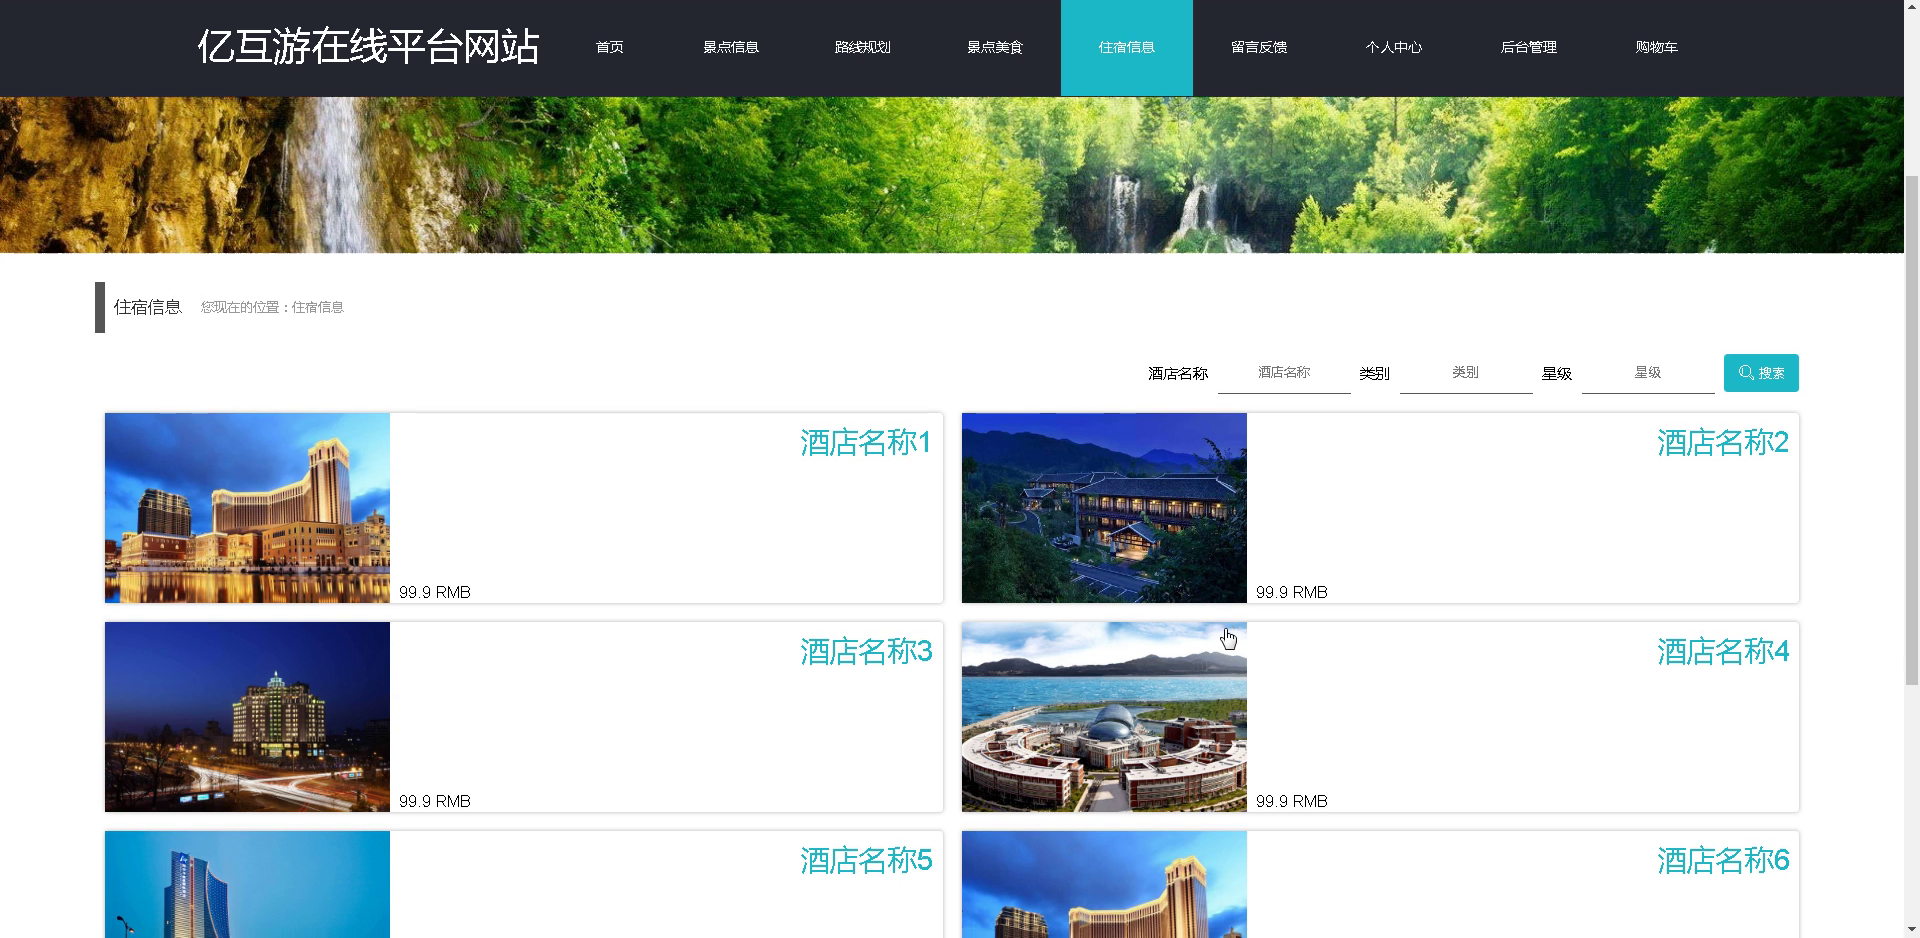Go to 个人中心

pyautogui.click(x=1394, y=47)
